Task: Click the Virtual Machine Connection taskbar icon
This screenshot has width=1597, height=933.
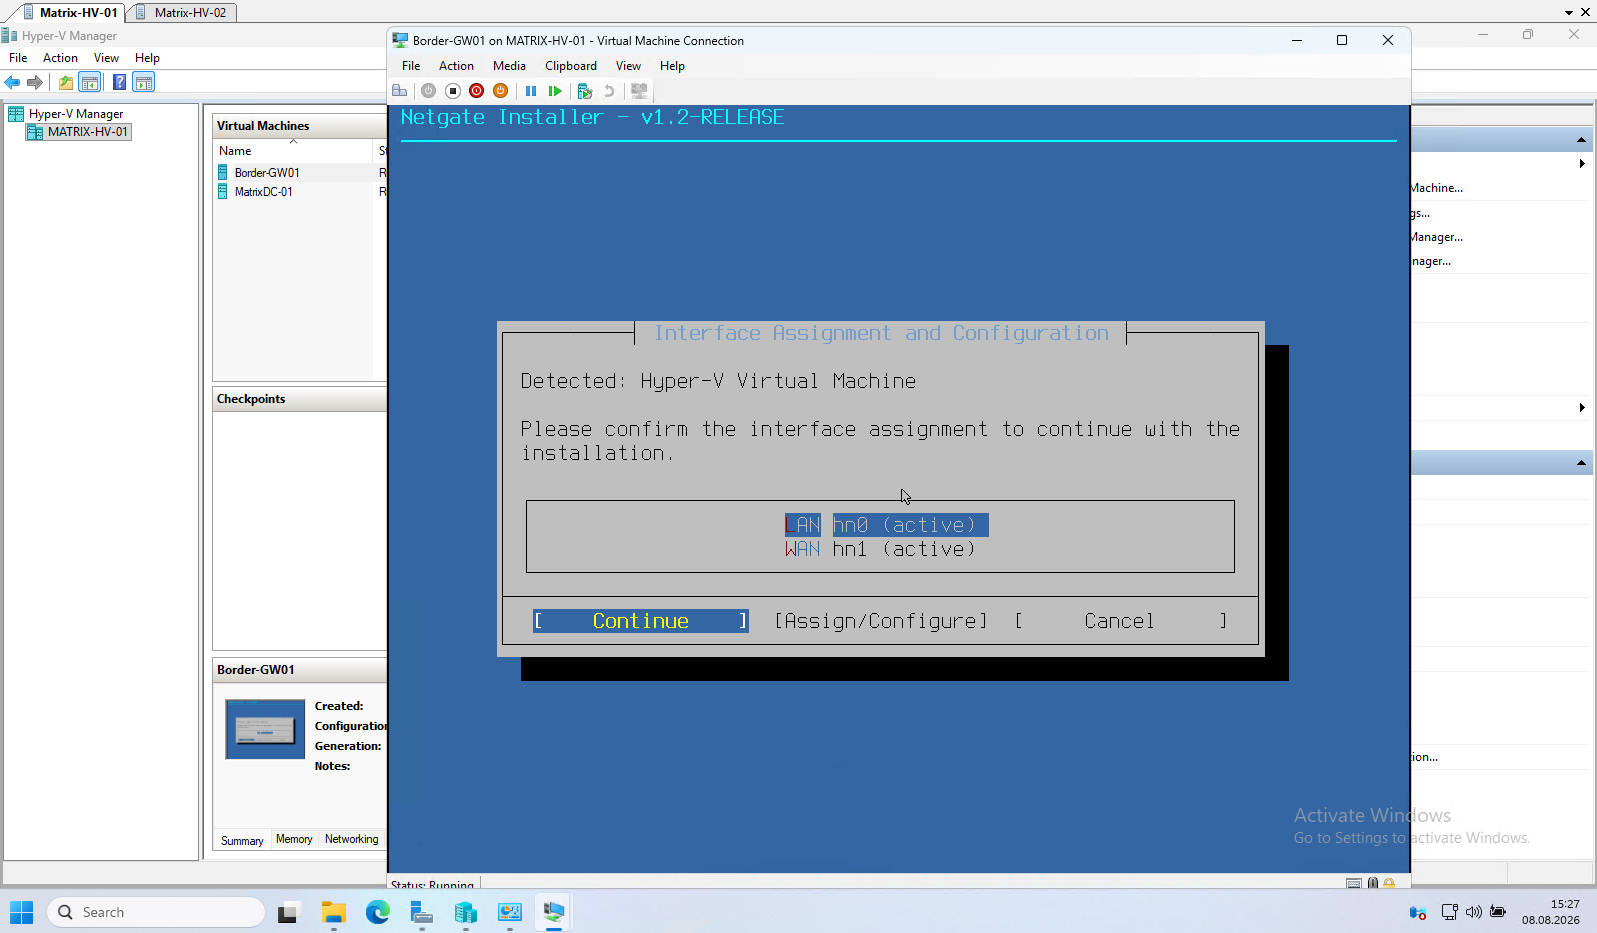Action: coord(553,912)
